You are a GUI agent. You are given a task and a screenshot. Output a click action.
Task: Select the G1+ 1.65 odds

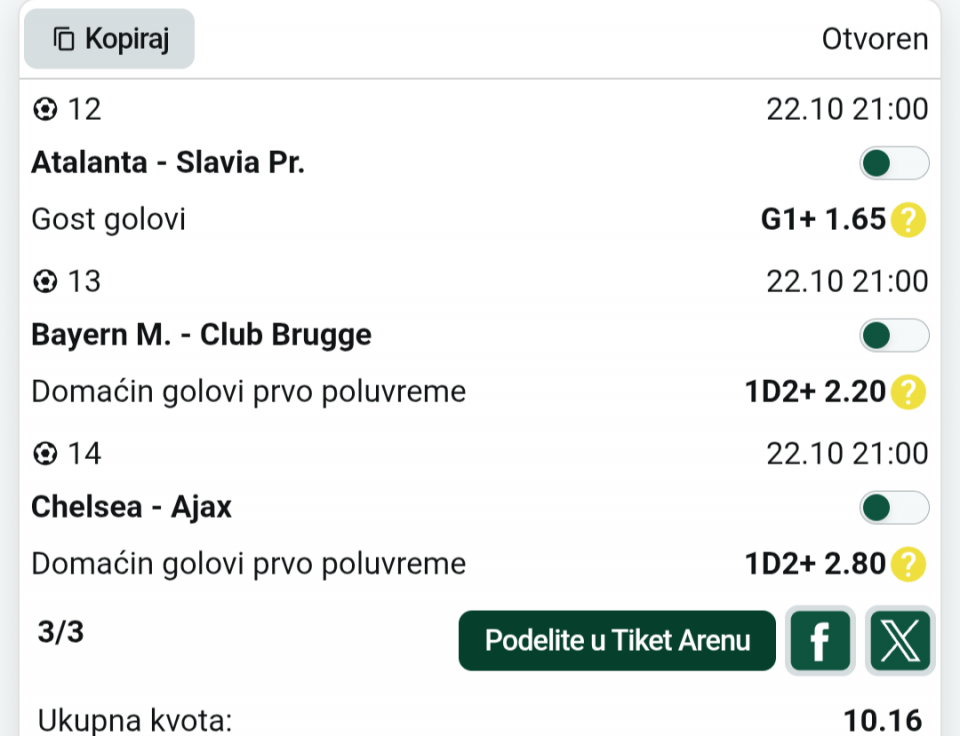(823, 220)
